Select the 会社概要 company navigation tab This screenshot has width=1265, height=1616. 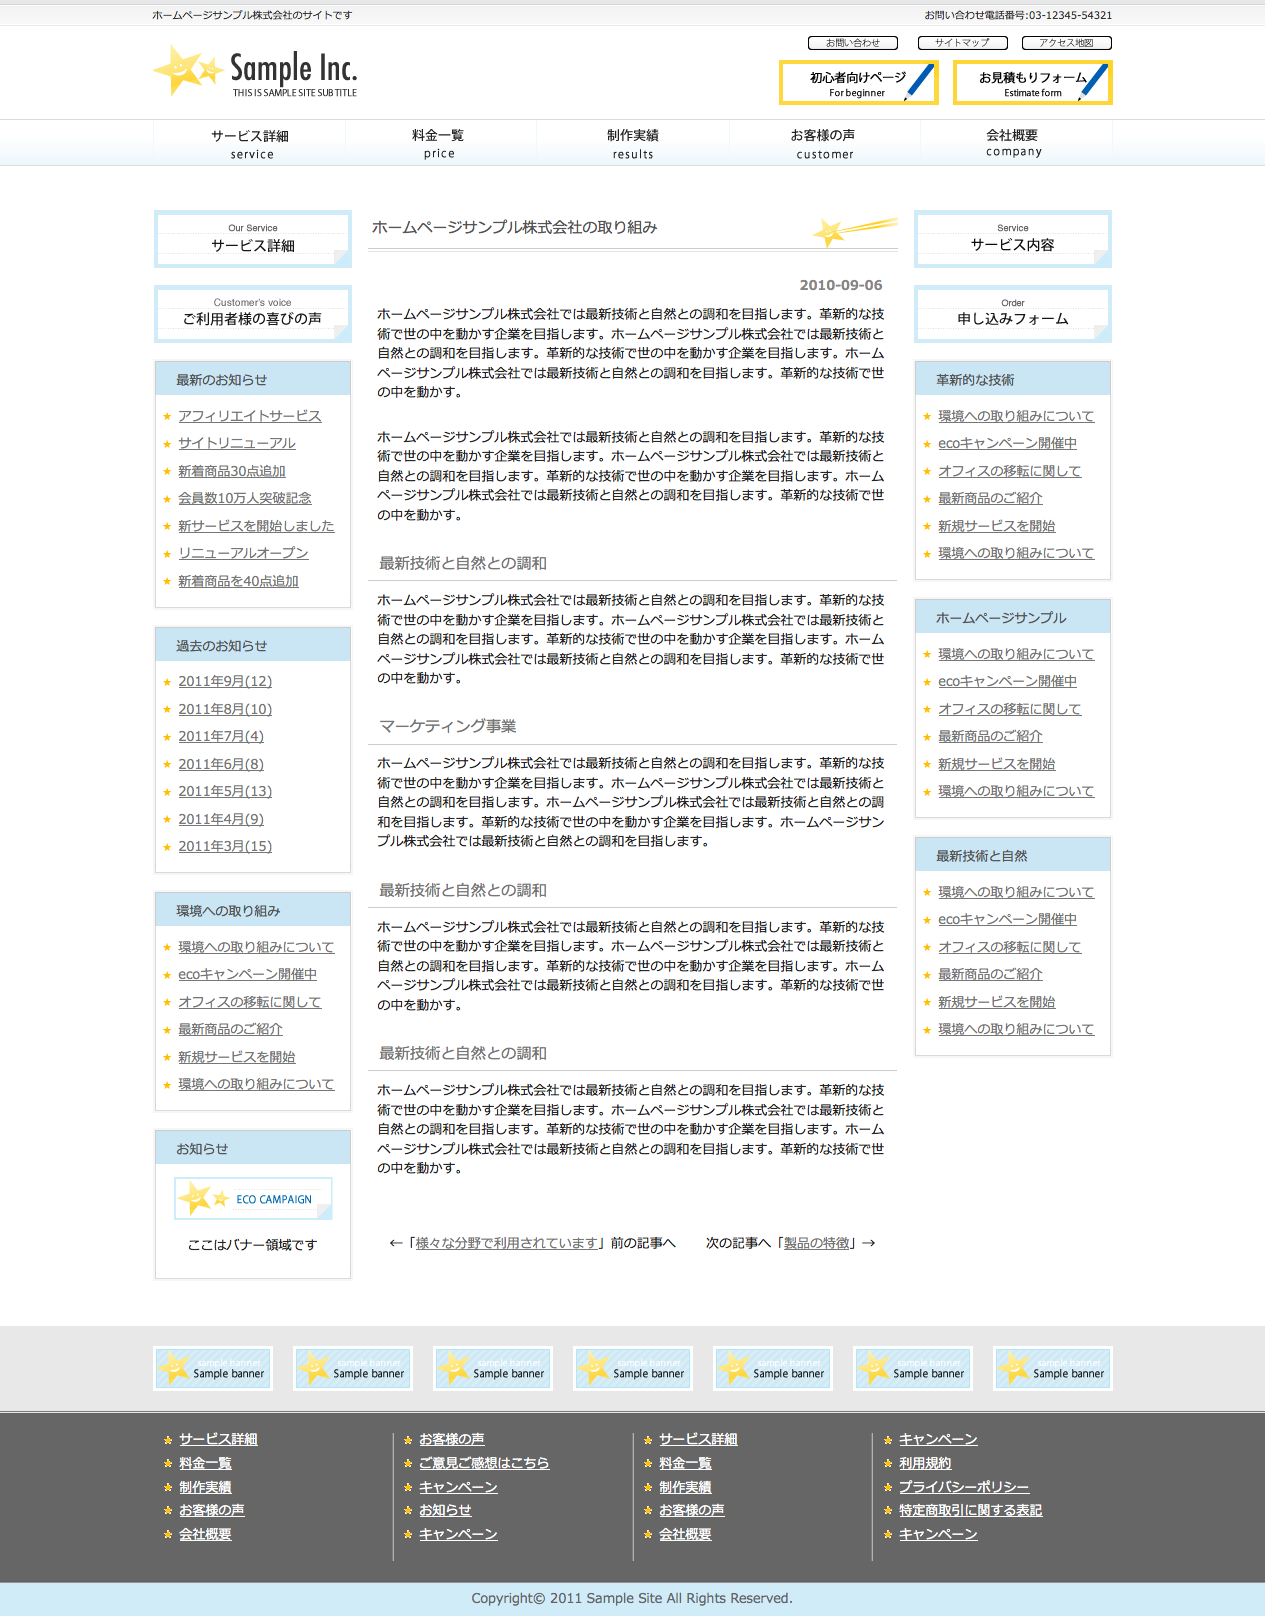(1012, 143)
